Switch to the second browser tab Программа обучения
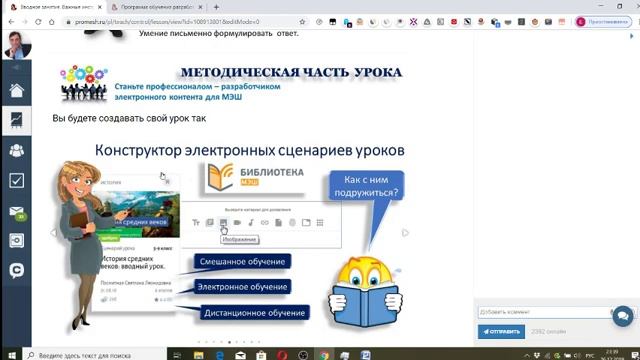The image size is (640, 360). [156, 7]
